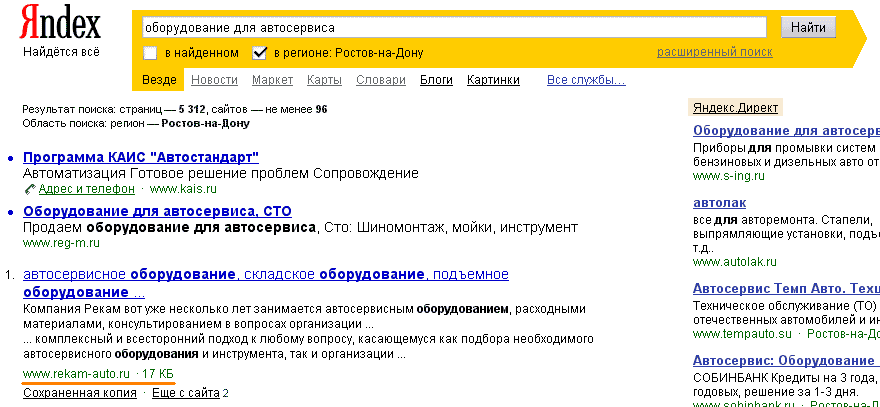Switch to the Новости tab
This screenshot has width=880, height=407.
[x=214, y=80]
